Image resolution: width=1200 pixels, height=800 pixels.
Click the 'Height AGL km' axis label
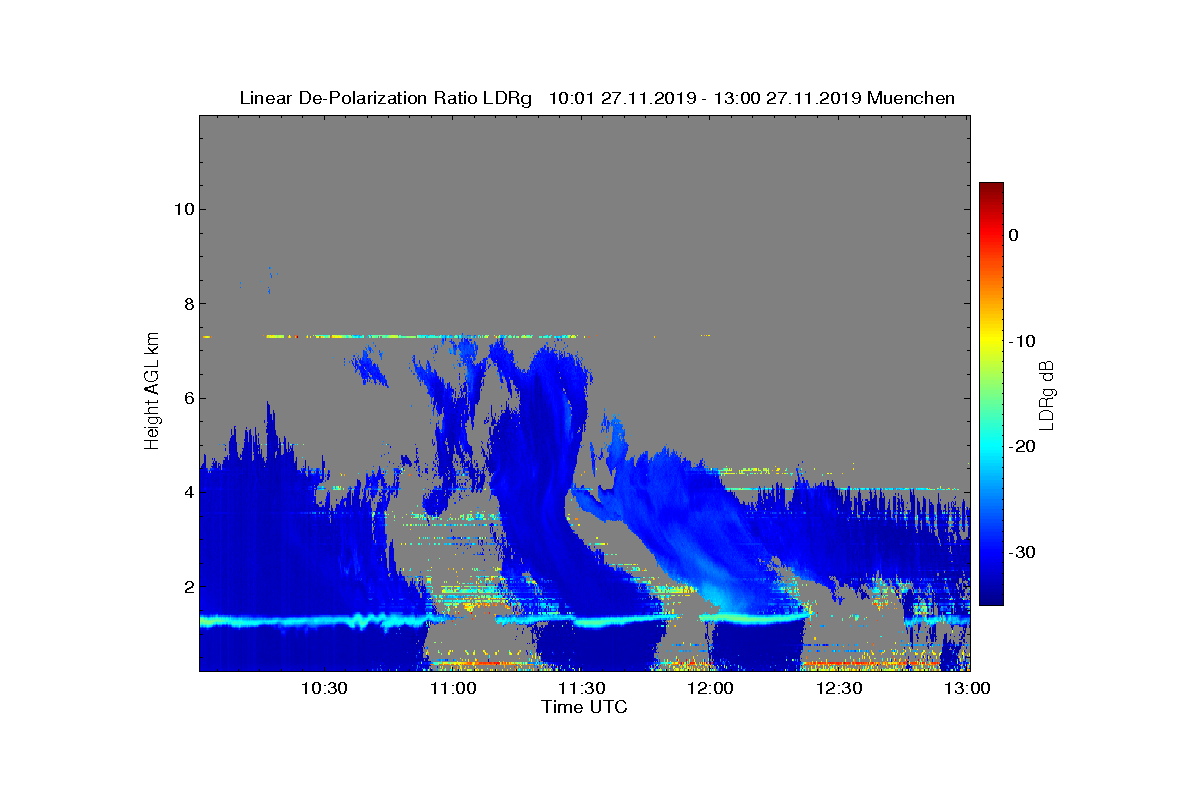point(152,393)
